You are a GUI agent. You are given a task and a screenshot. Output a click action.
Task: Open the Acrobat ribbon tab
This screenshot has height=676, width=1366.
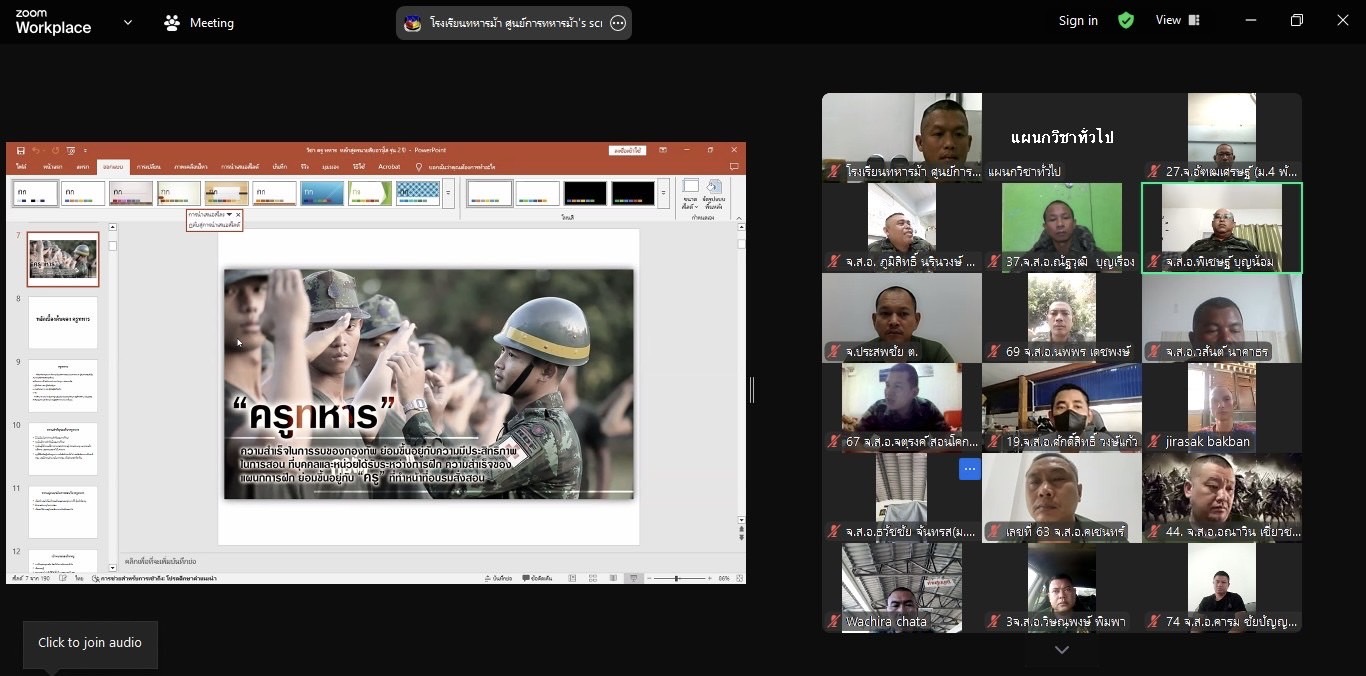(x=389, y=166)
